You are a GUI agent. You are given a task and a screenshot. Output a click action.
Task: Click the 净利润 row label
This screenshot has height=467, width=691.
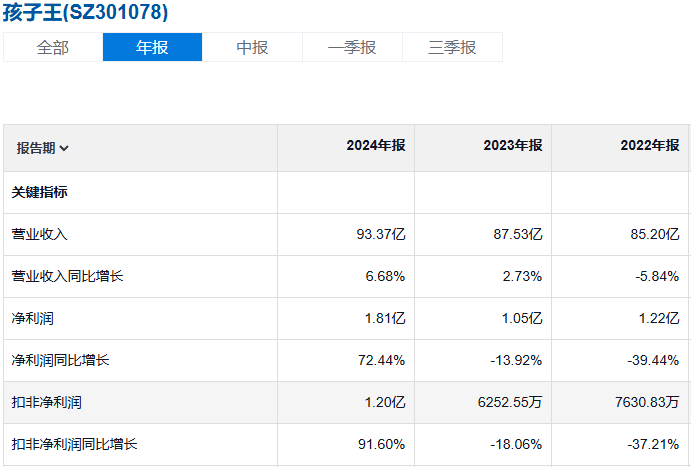click(33, 318)
